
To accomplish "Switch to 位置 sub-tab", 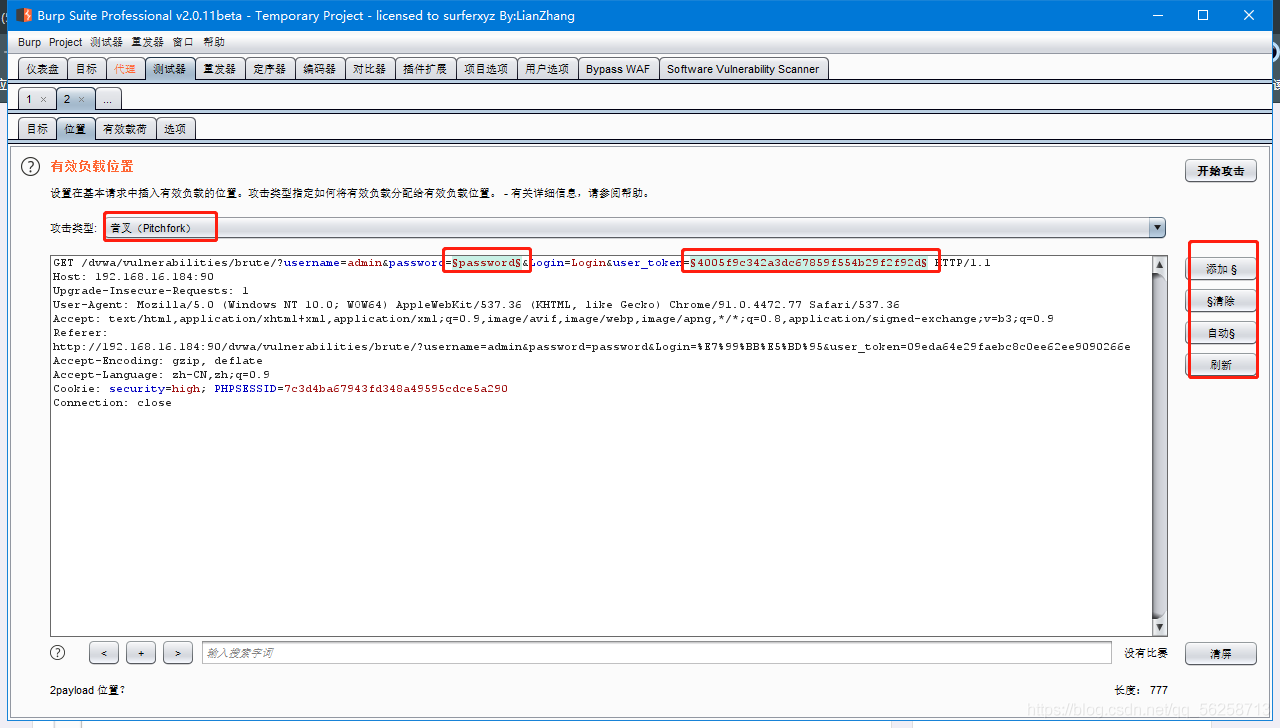I will [x=75, y=129].
